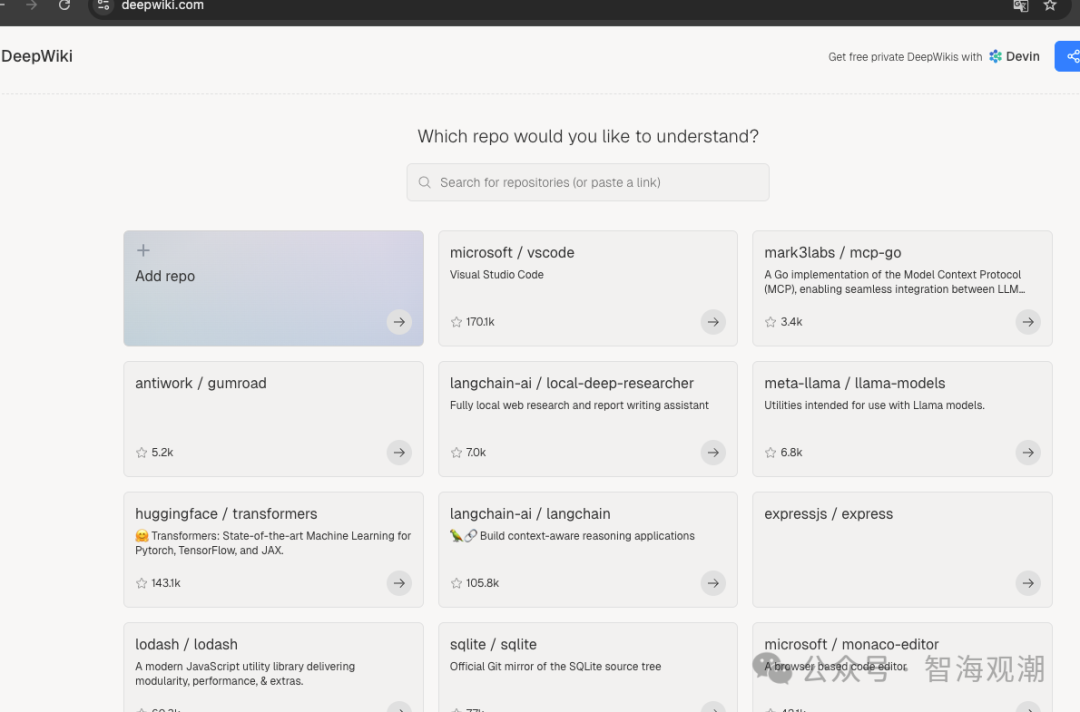Click the star icon on transformers card
This screenshot has height=712, width=1080.
(141, 583)
